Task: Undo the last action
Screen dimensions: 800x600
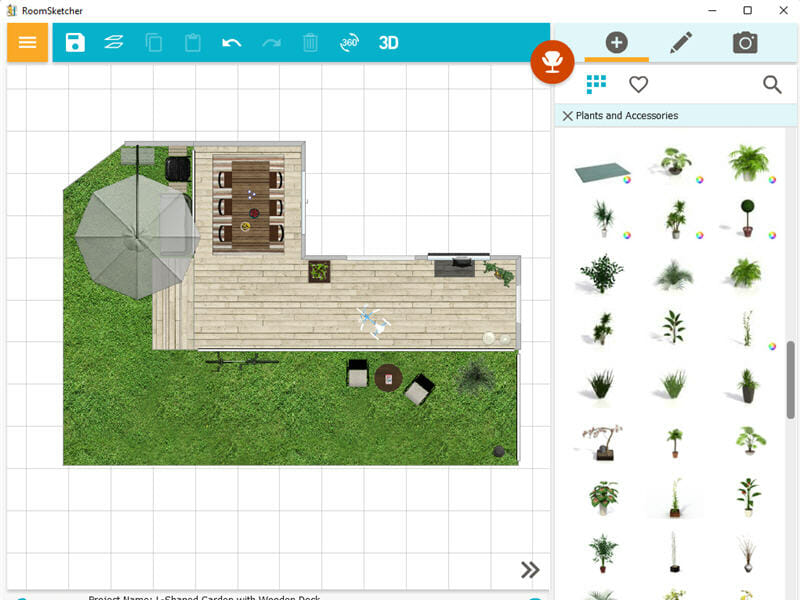Action: pos(232,43)
